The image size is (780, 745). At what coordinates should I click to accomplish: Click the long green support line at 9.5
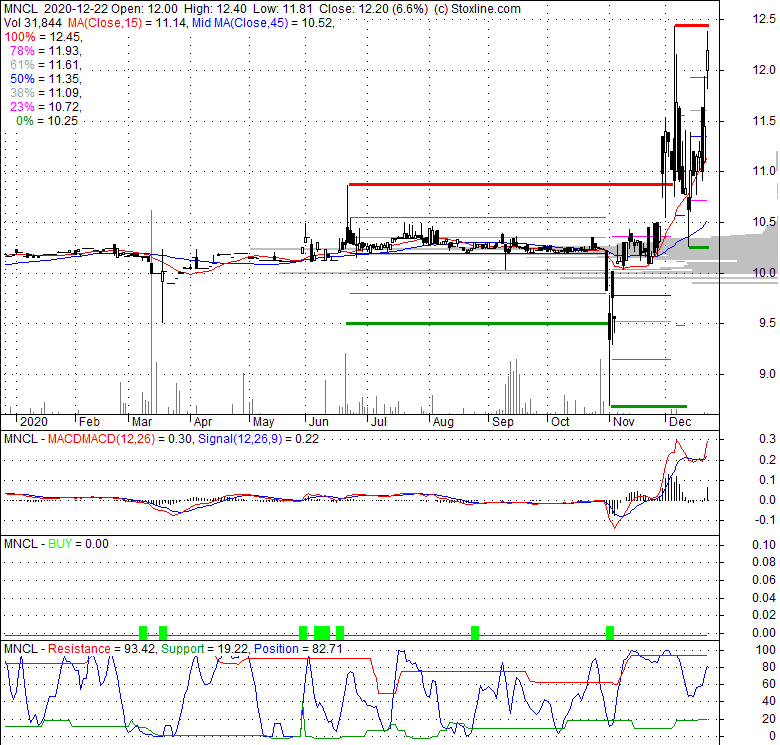point(478,323)
